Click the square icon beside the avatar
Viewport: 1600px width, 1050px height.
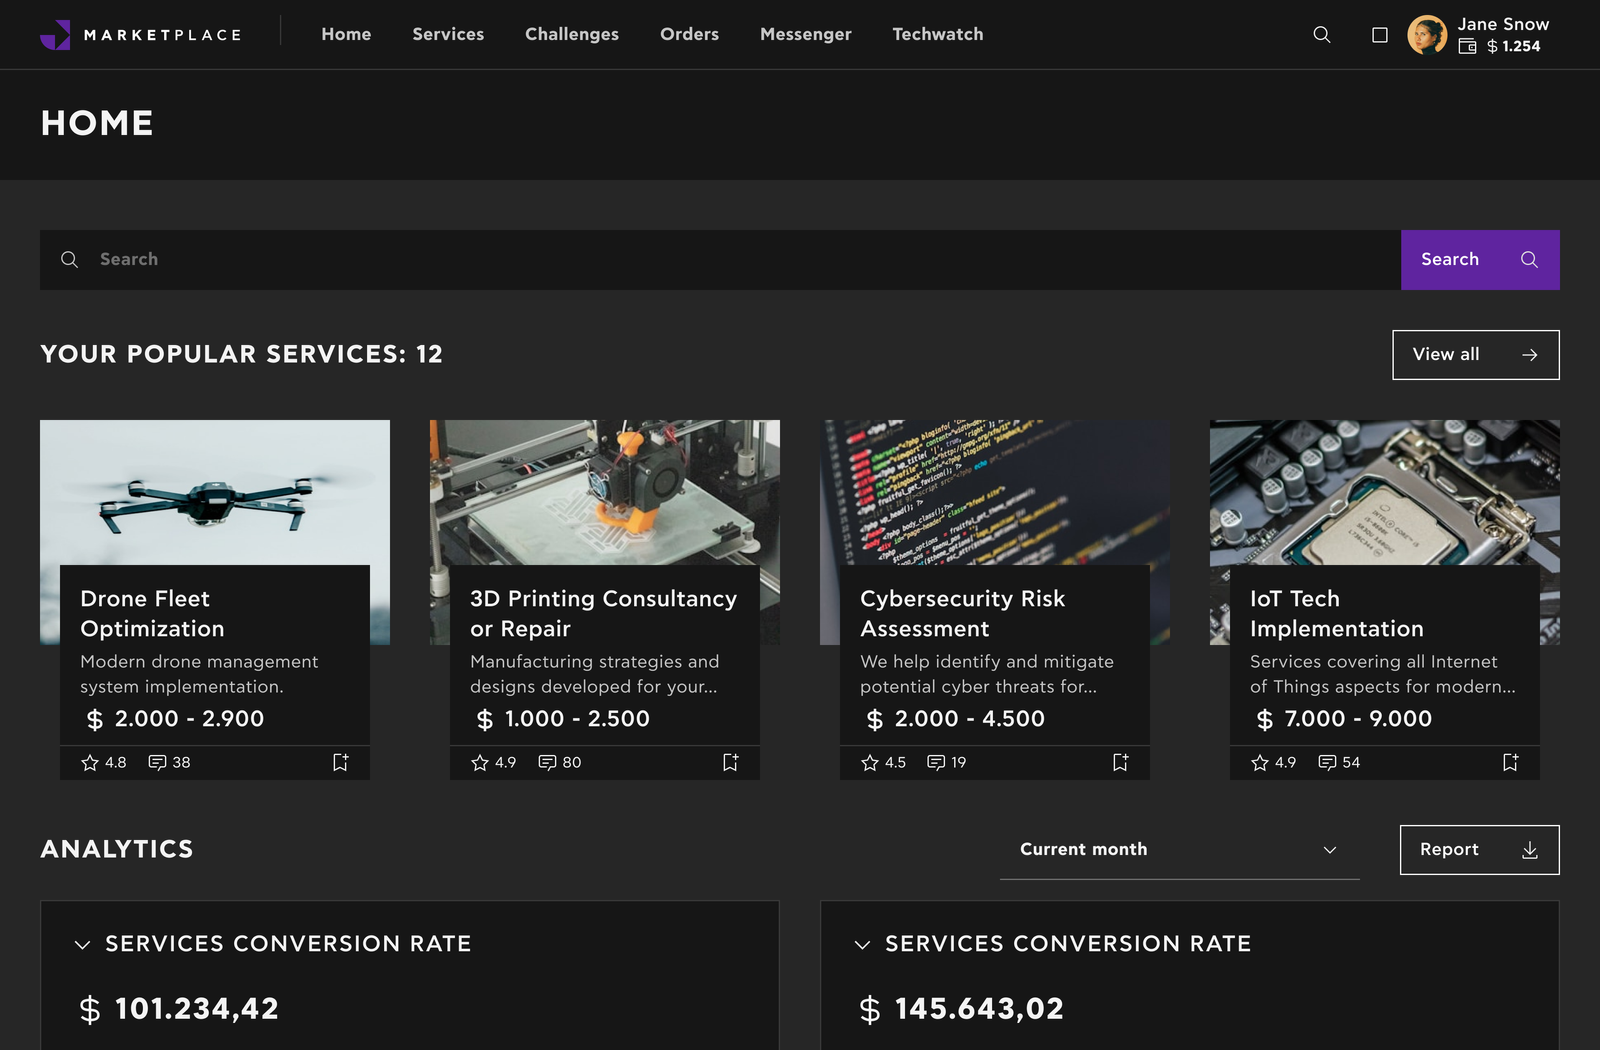[1380, 35]
